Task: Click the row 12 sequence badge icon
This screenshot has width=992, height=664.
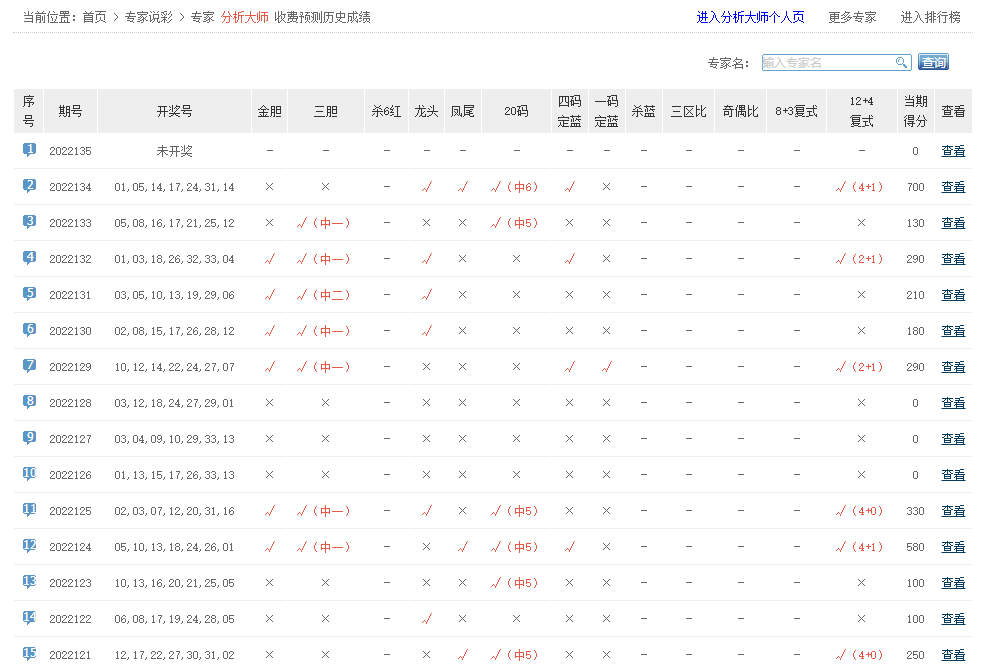Action: [29, 546]
